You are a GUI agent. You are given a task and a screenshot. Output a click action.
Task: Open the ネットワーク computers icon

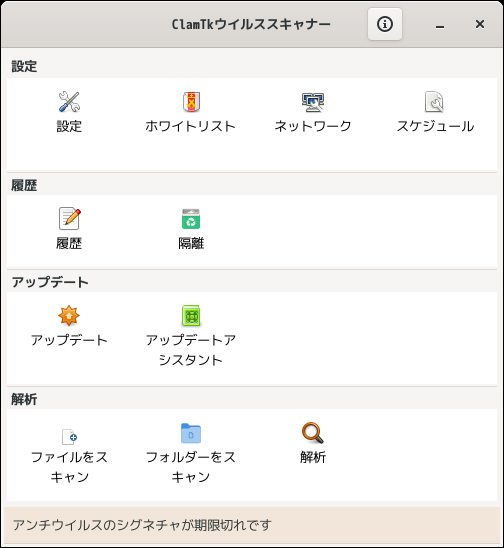[313, 102]
